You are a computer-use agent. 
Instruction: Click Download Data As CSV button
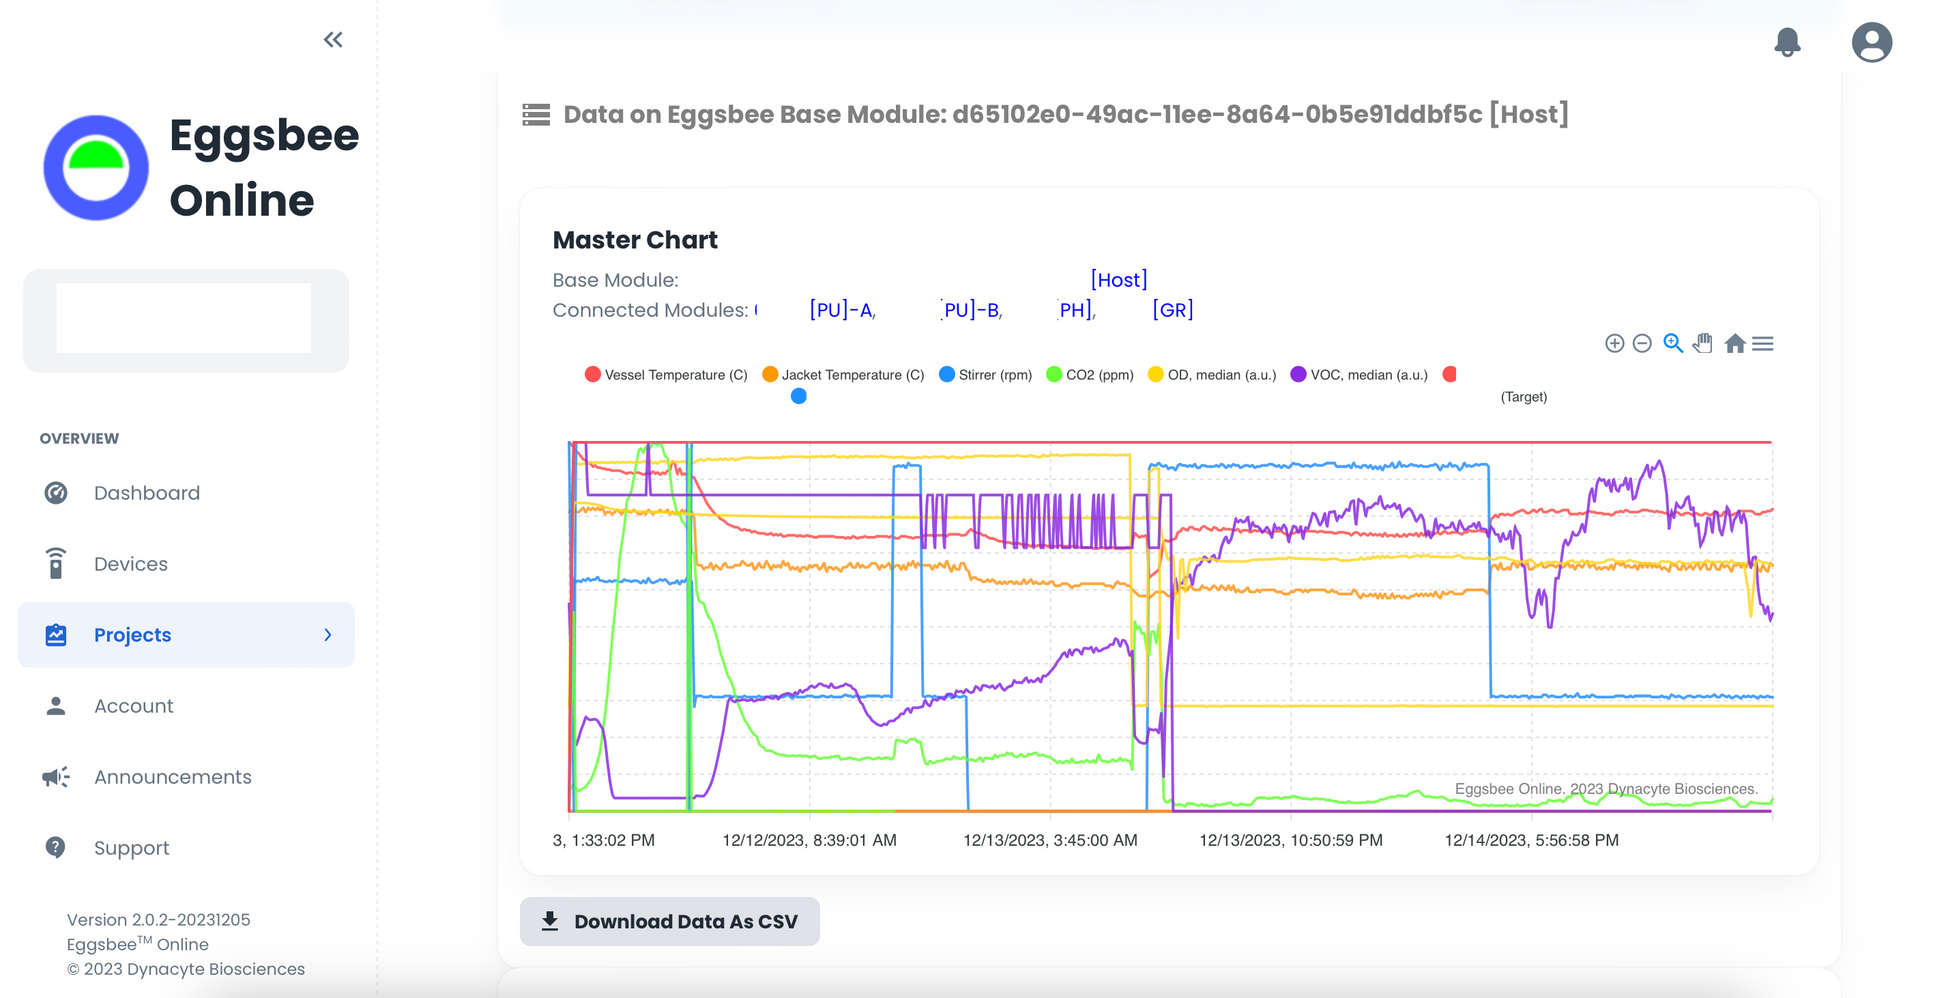point(670,921)
